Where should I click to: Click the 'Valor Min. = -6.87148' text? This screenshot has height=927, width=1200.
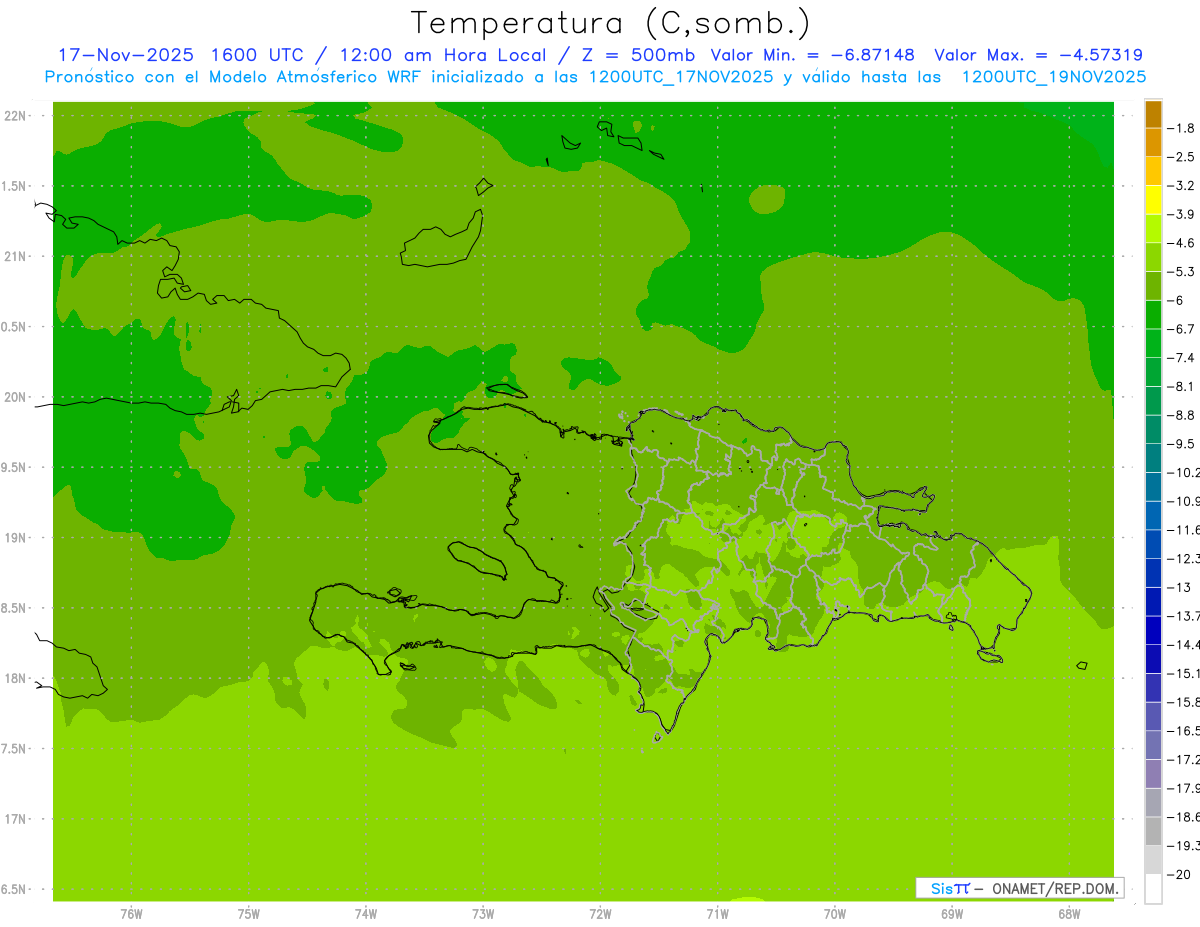[812, 55]
